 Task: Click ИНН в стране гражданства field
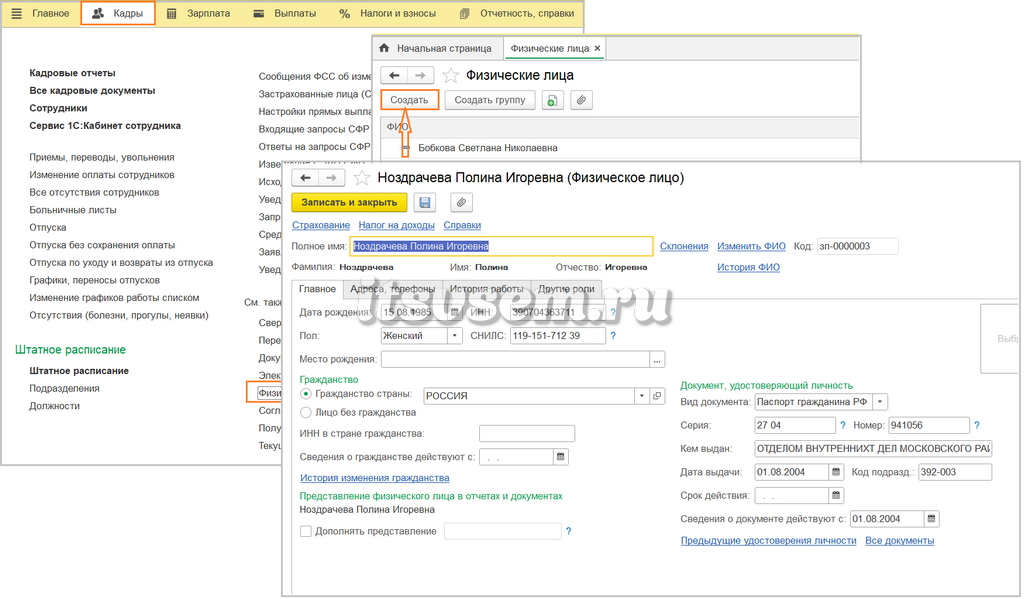tap(527, 434)
